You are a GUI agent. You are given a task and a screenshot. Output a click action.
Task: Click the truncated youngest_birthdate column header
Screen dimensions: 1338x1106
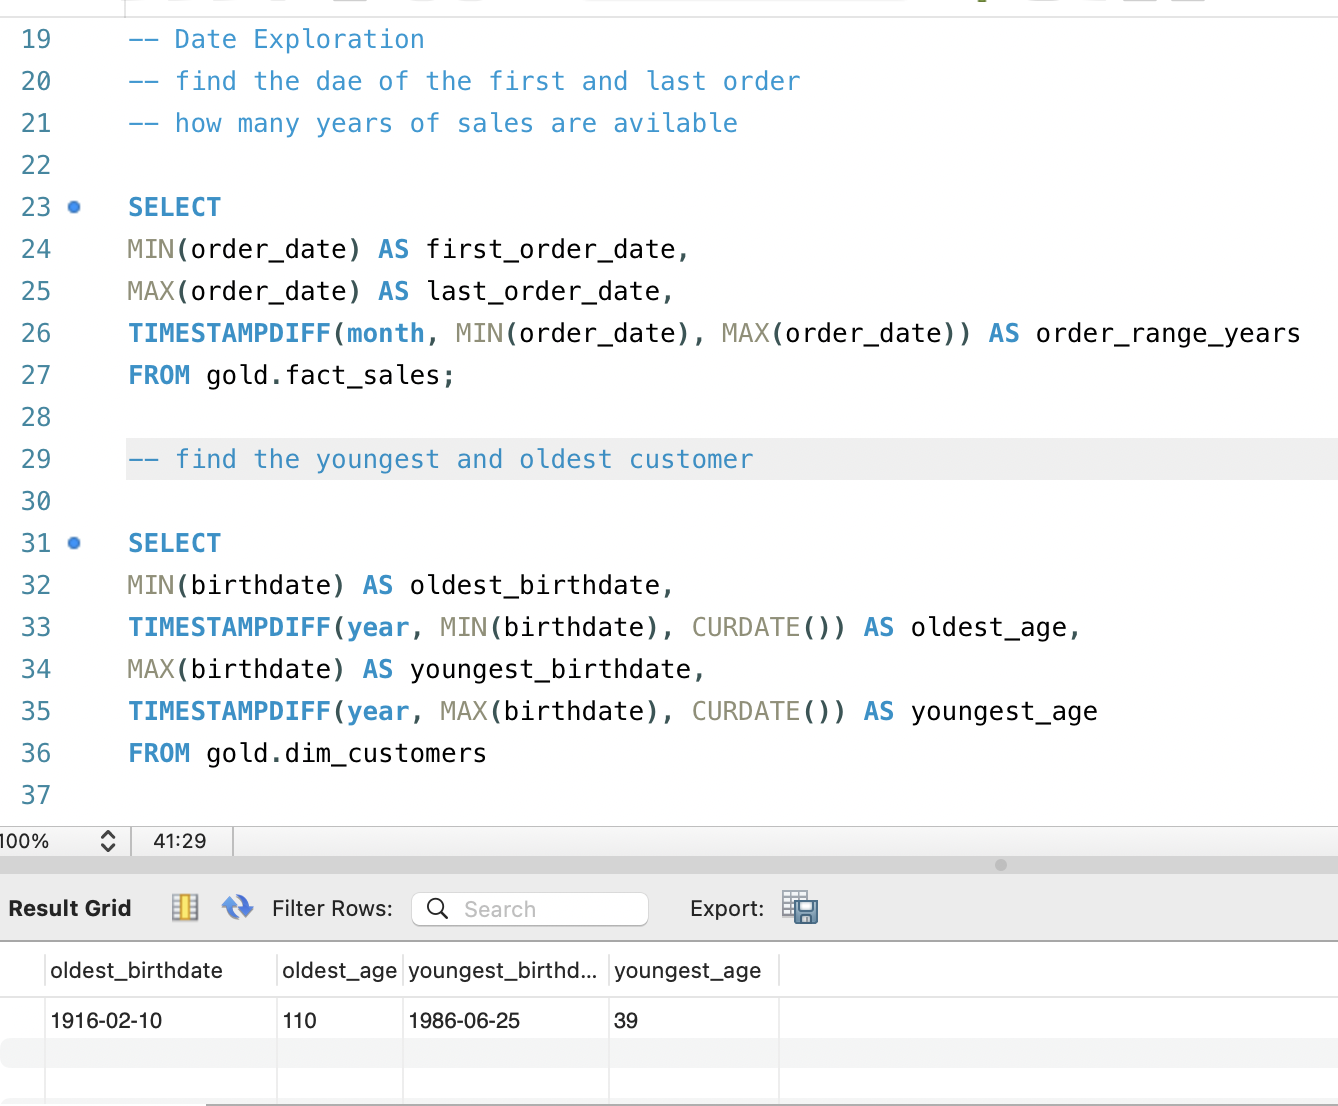pyautogui.click(x=503, y=970)
